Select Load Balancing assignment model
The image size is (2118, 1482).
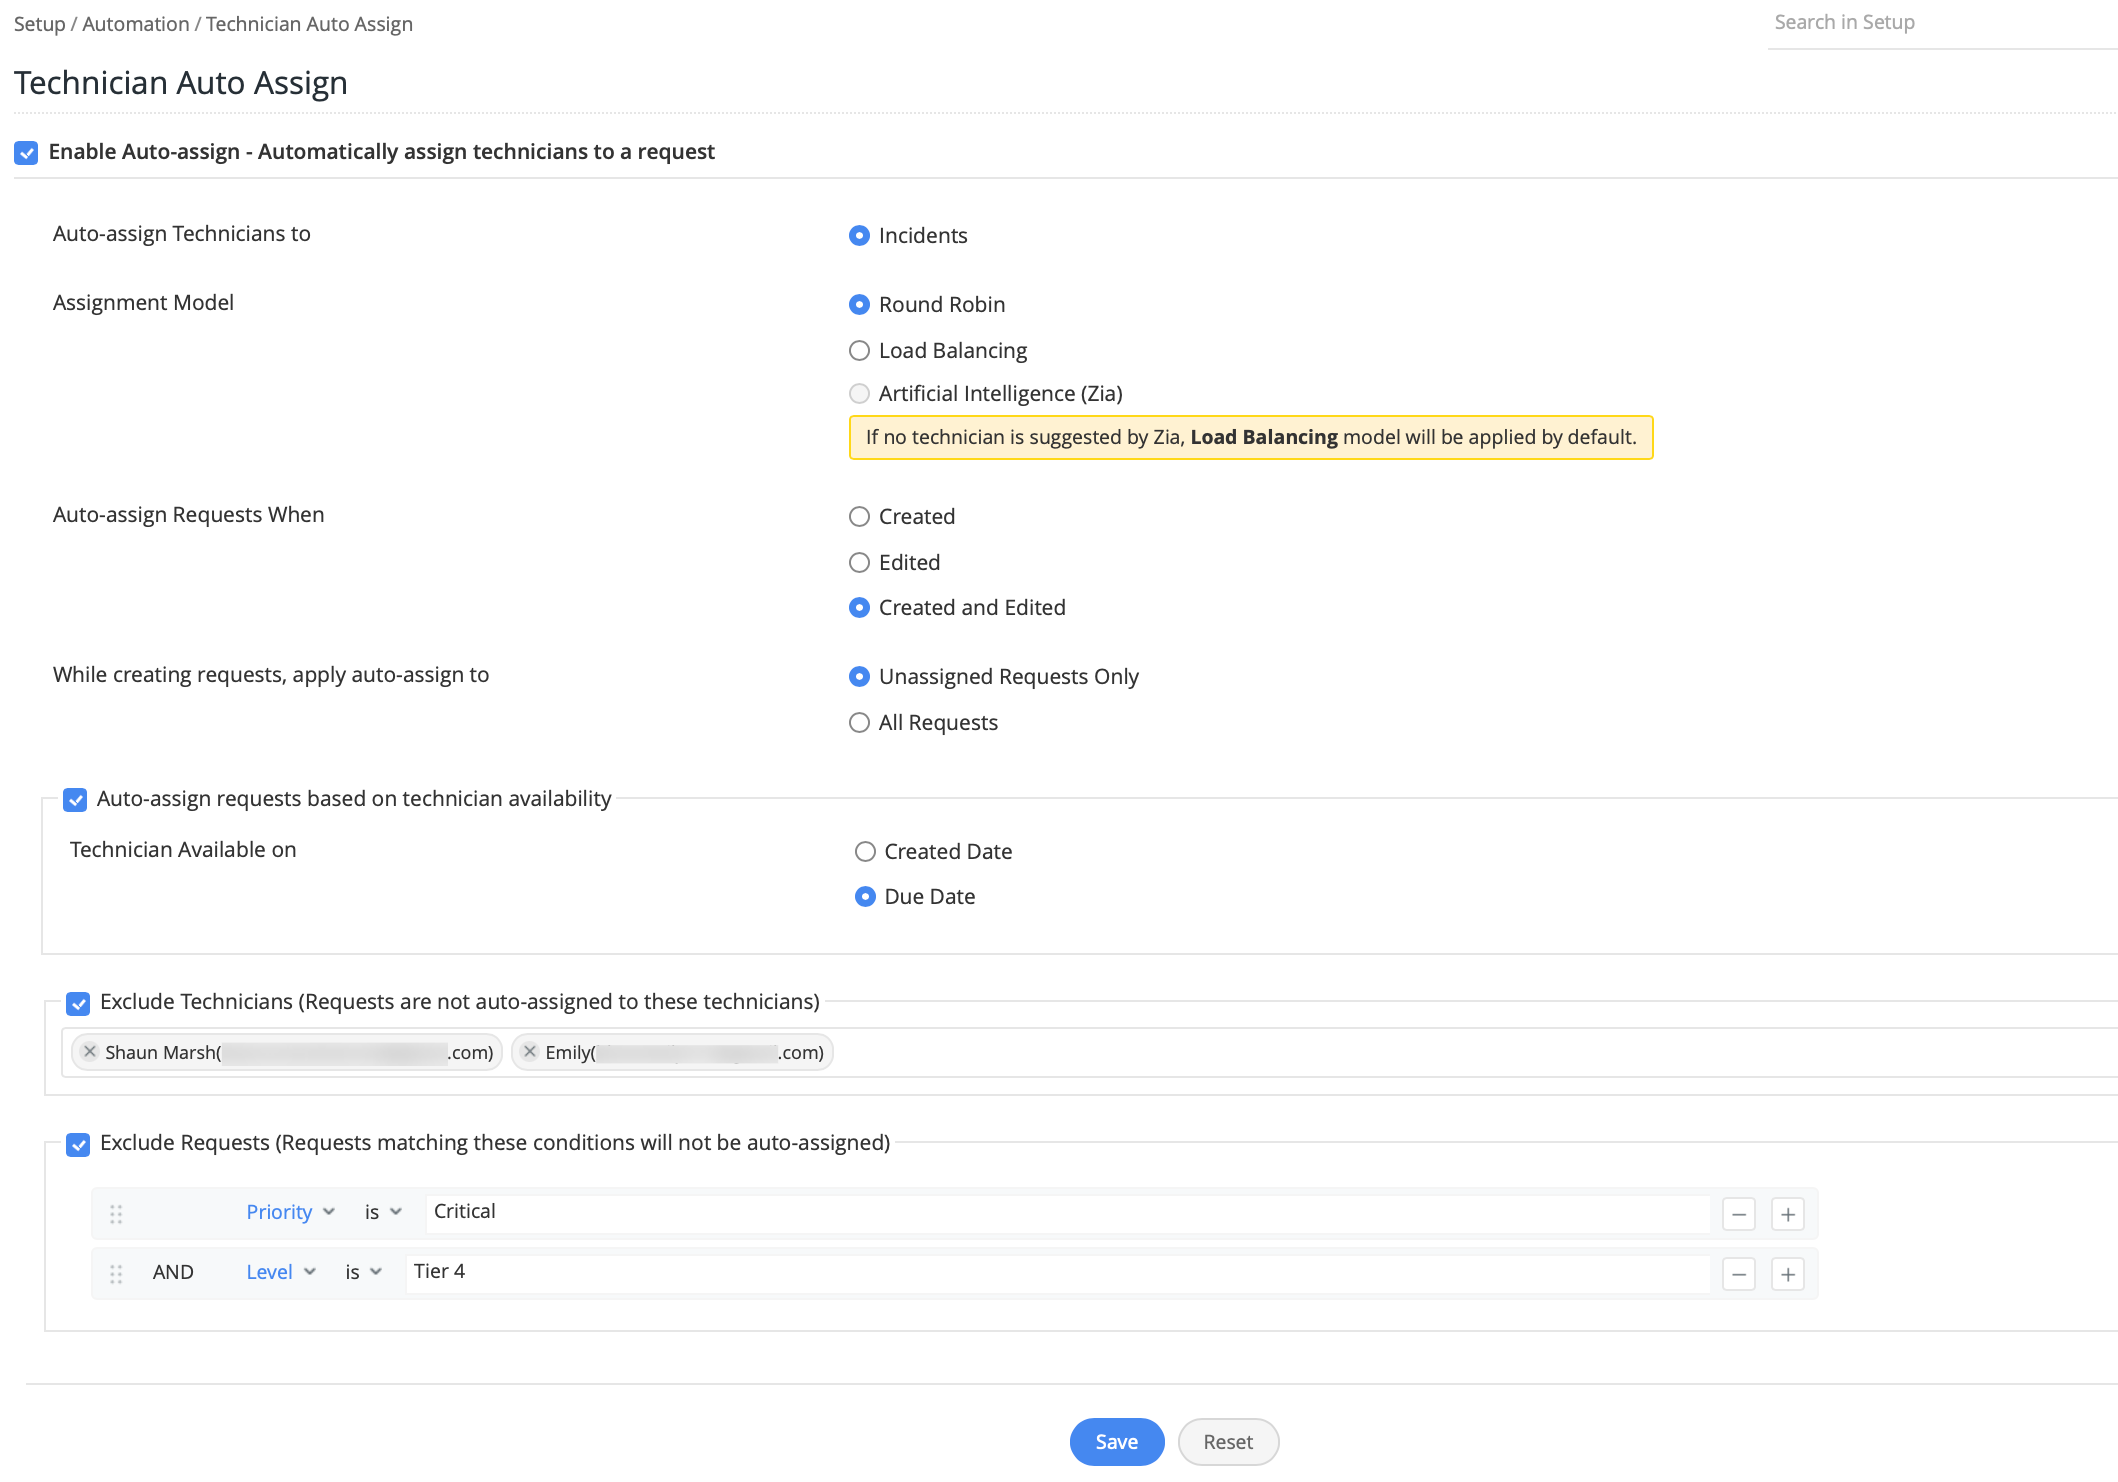(x=859, y=351)
